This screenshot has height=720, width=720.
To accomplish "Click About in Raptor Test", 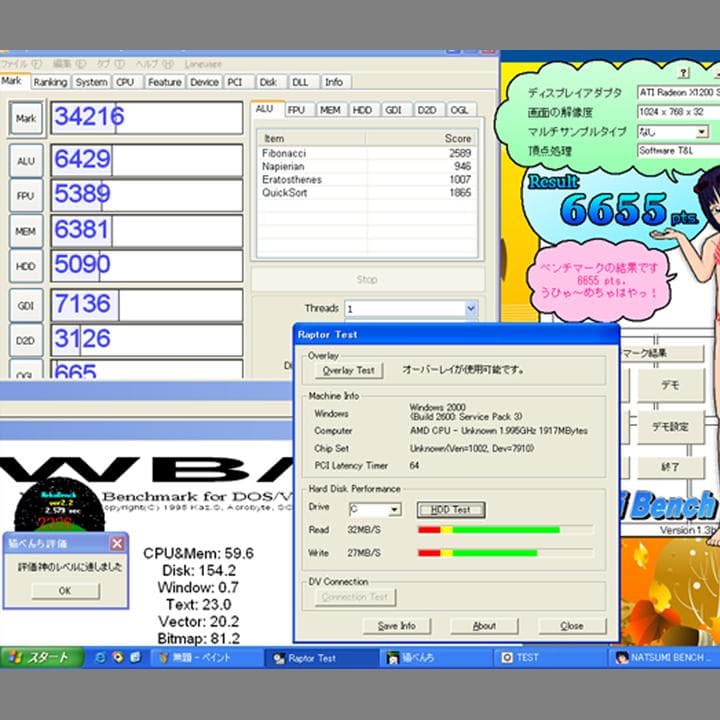I will [x=484, y=626].
